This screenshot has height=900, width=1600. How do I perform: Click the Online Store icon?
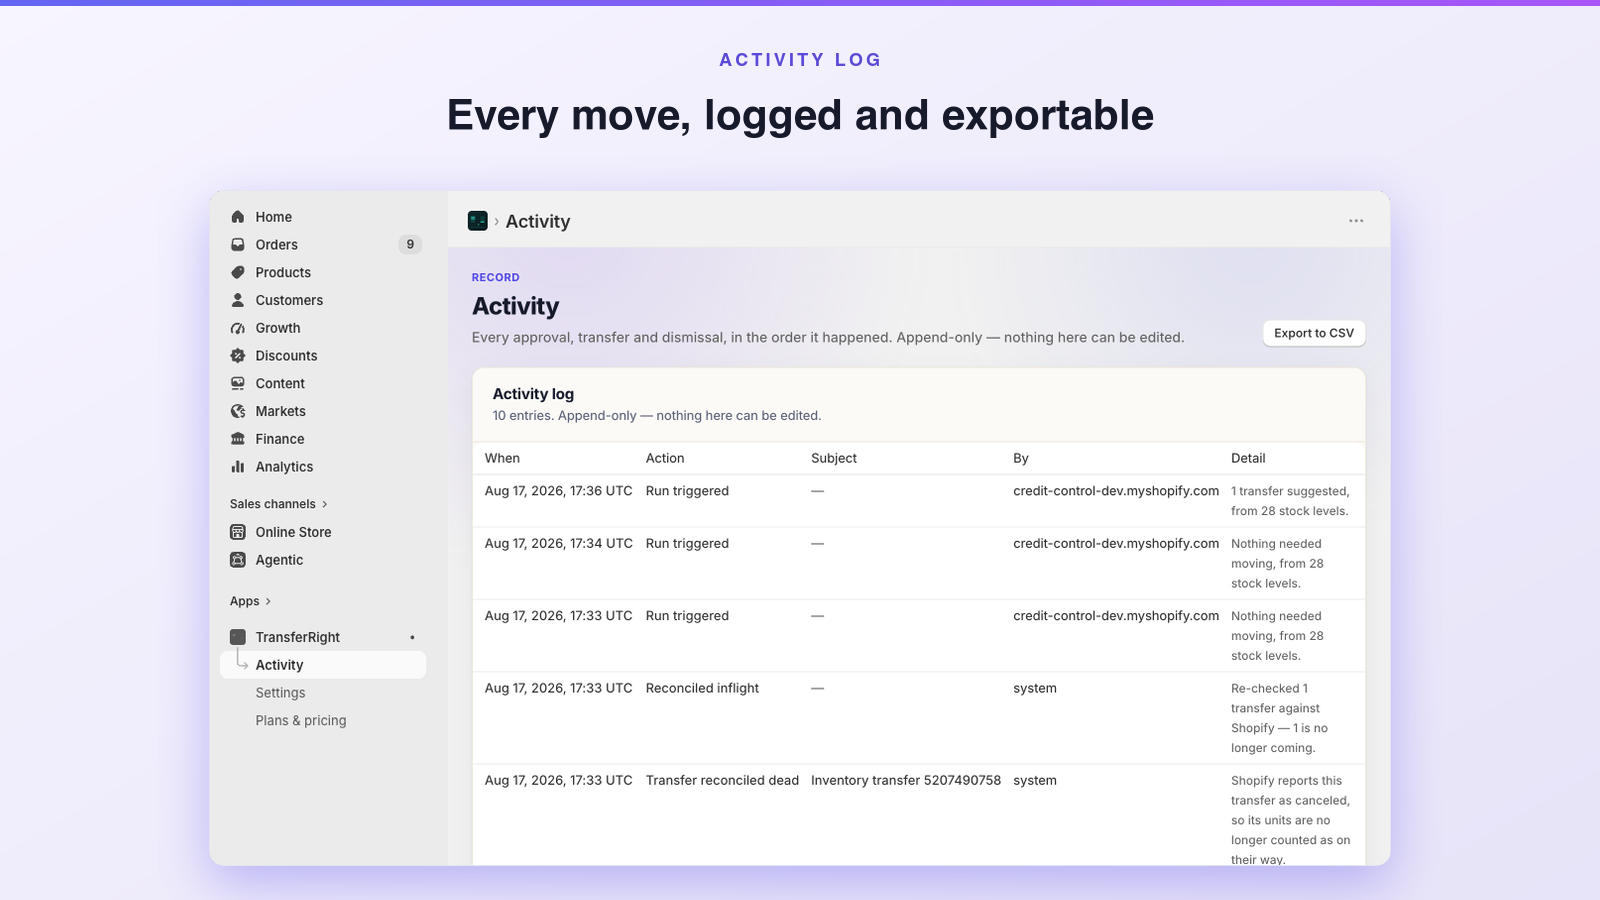(238, 532)
